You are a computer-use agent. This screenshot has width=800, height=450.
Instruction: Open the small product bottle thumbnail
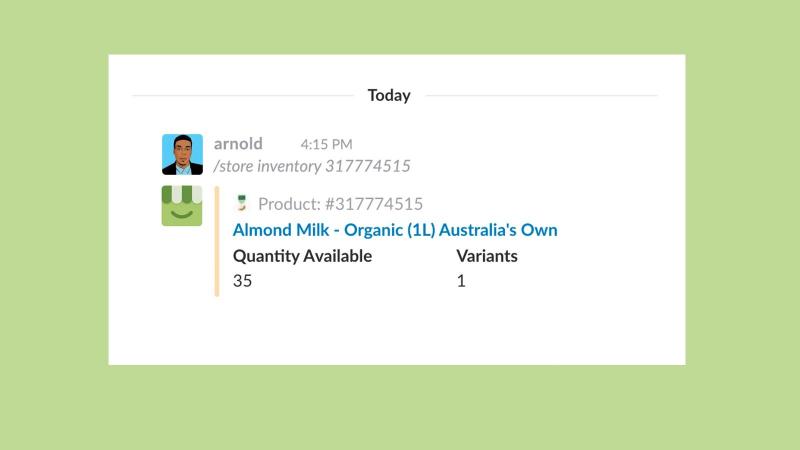pos(242,203)
